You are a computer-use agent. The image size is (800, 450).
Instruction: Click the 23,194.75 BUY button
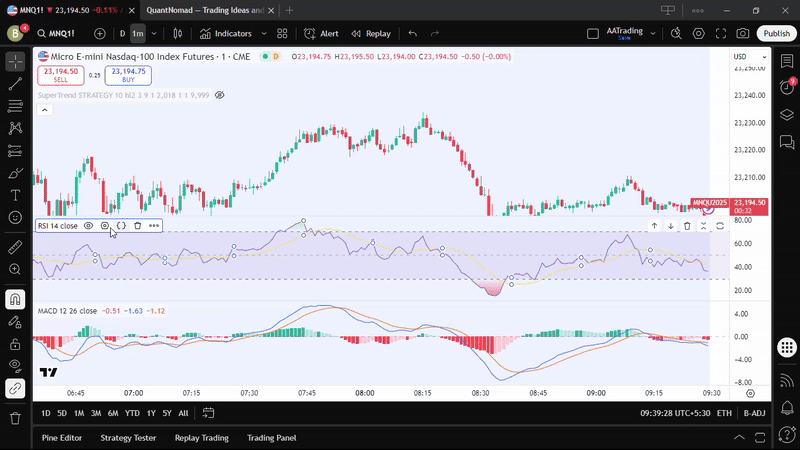(128, 76)
